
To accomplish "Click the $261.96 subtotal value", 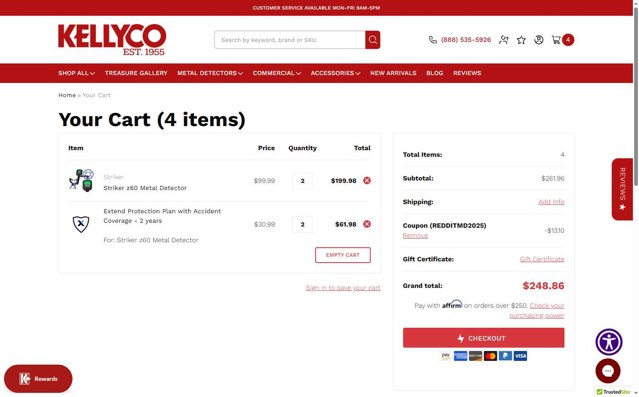I will 553,178.
